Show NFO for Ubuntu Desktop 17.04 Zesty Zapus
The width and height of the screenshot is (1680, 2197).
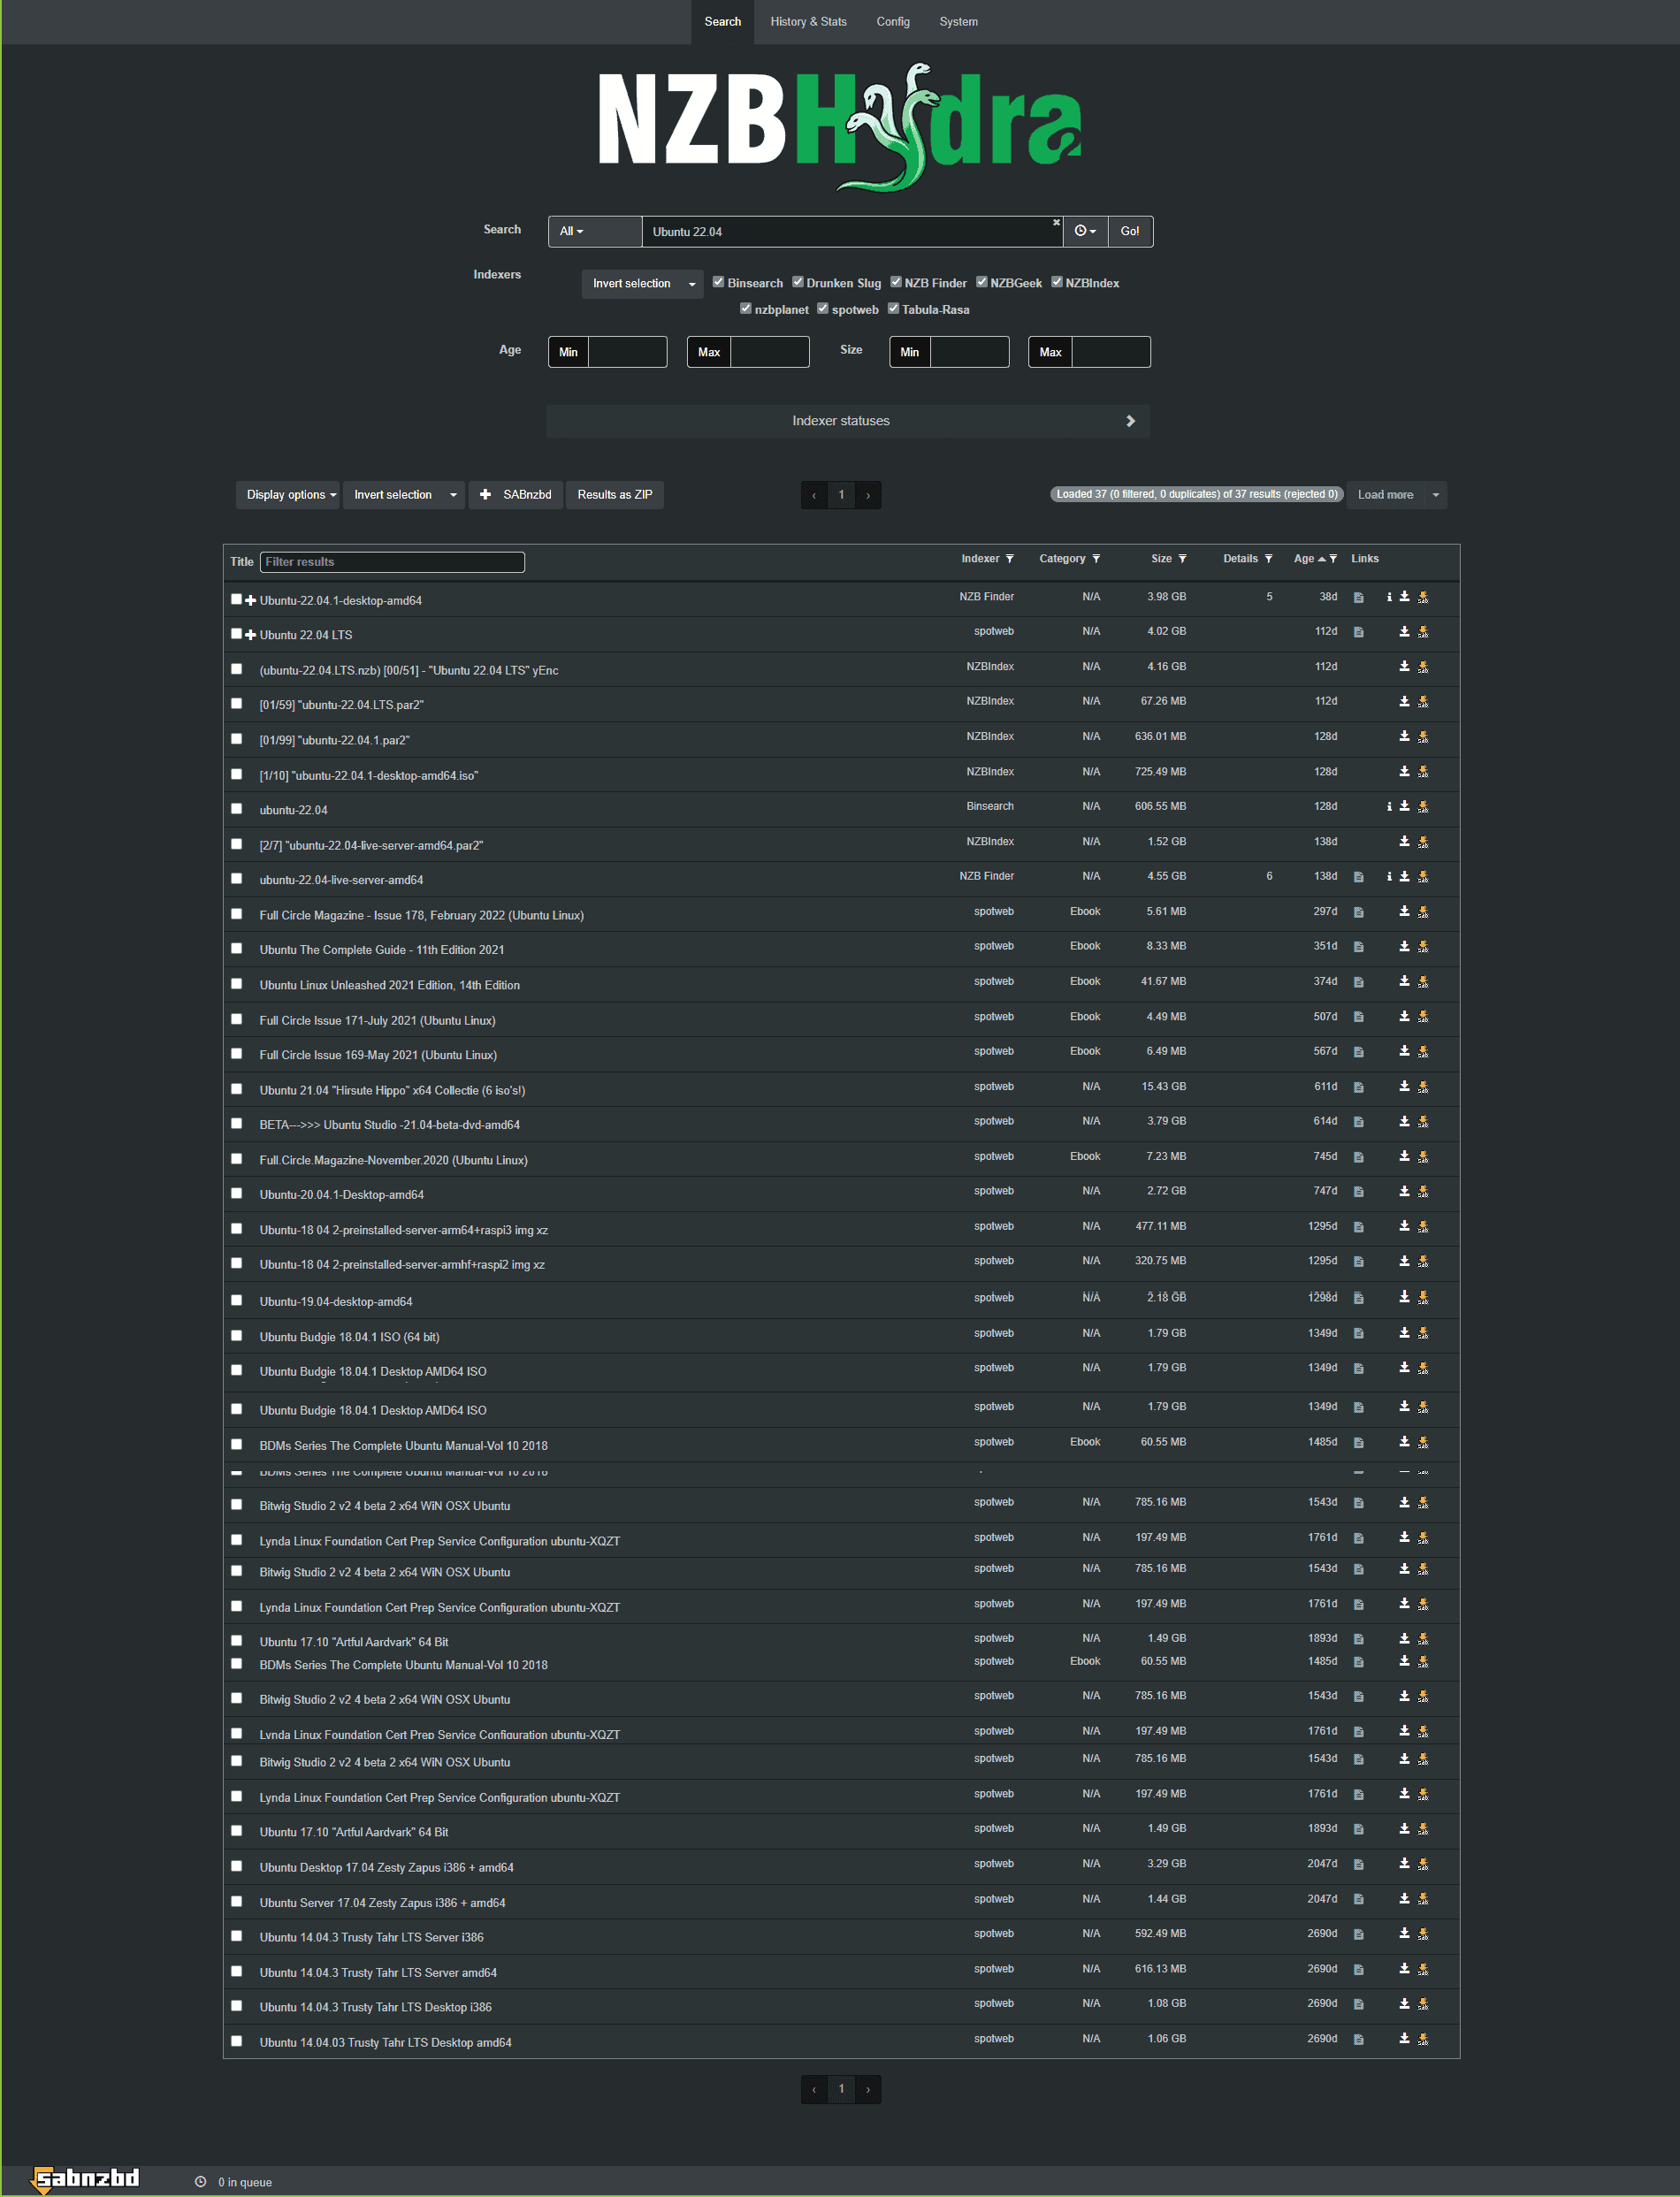click(x=1358, y=1865)
